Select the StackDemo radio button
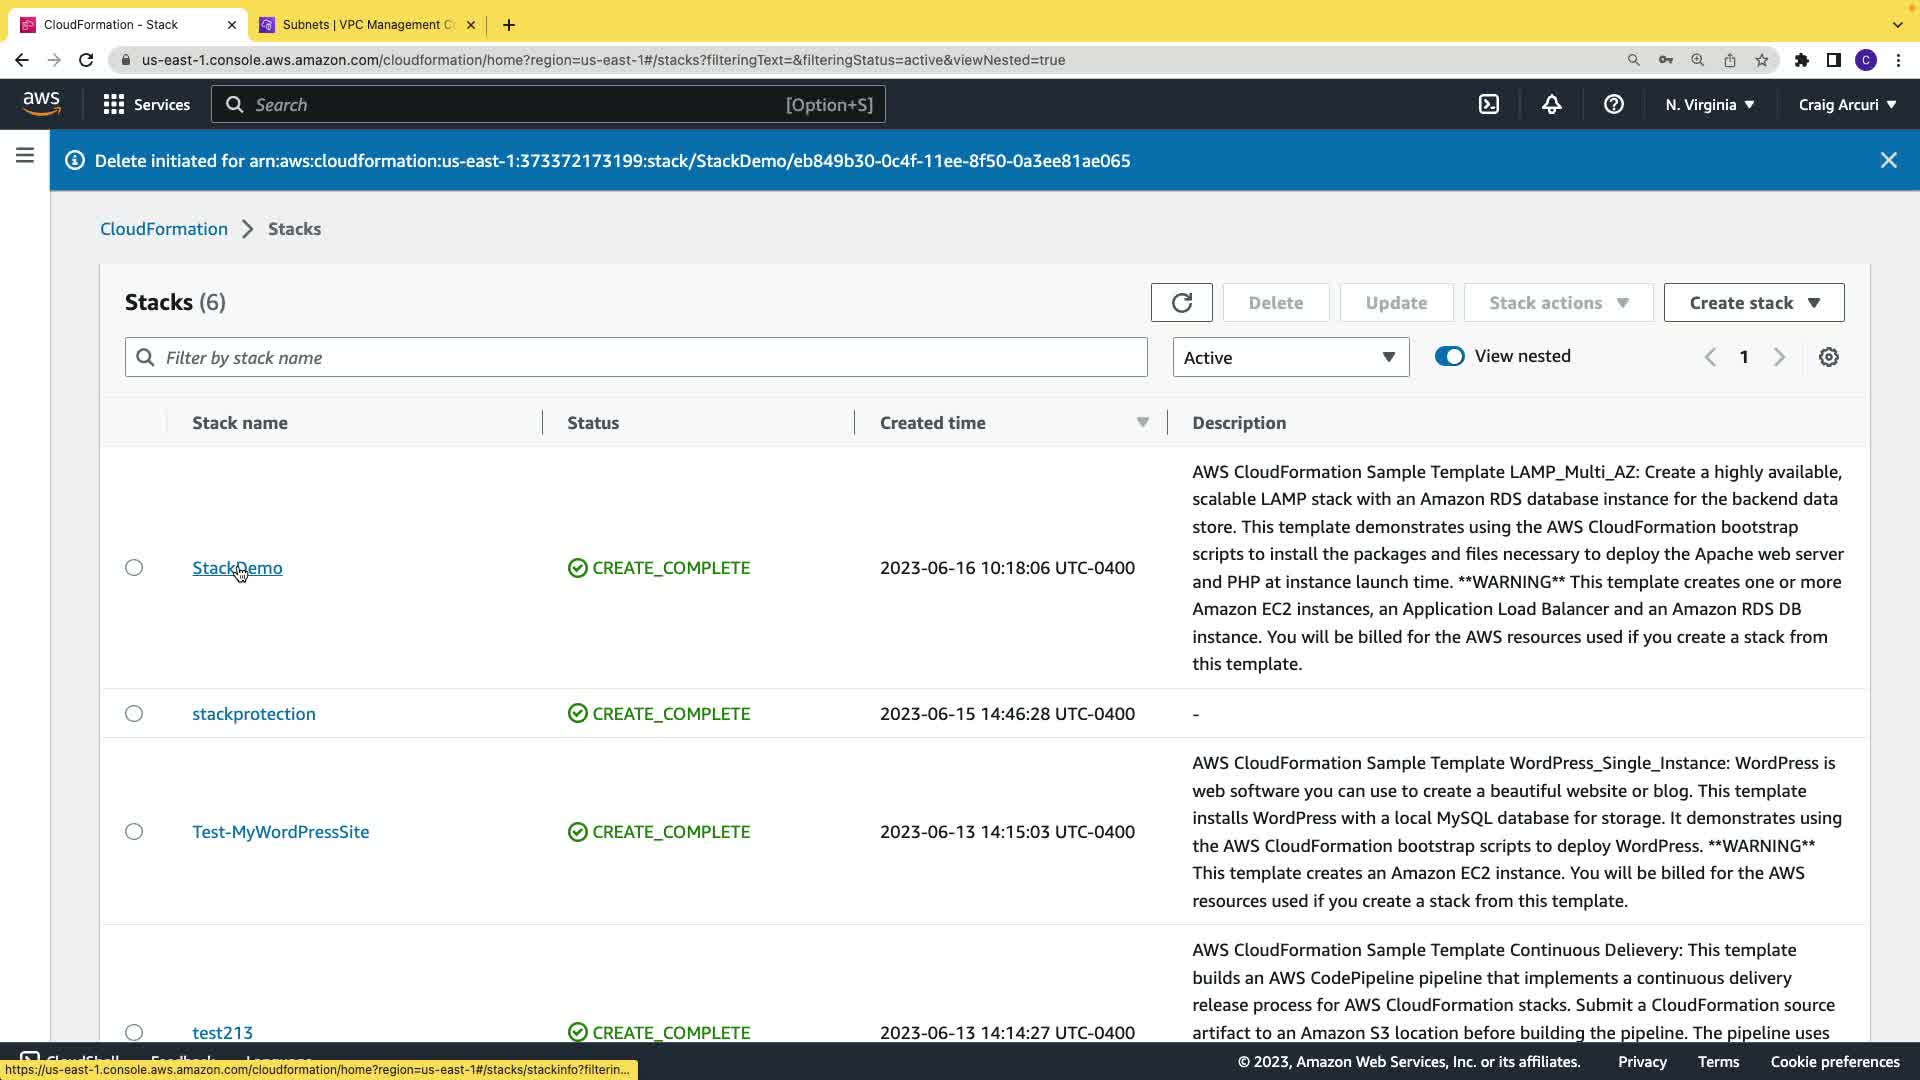Screen dimensions: 1920x1080 click(x=134, y=568)
